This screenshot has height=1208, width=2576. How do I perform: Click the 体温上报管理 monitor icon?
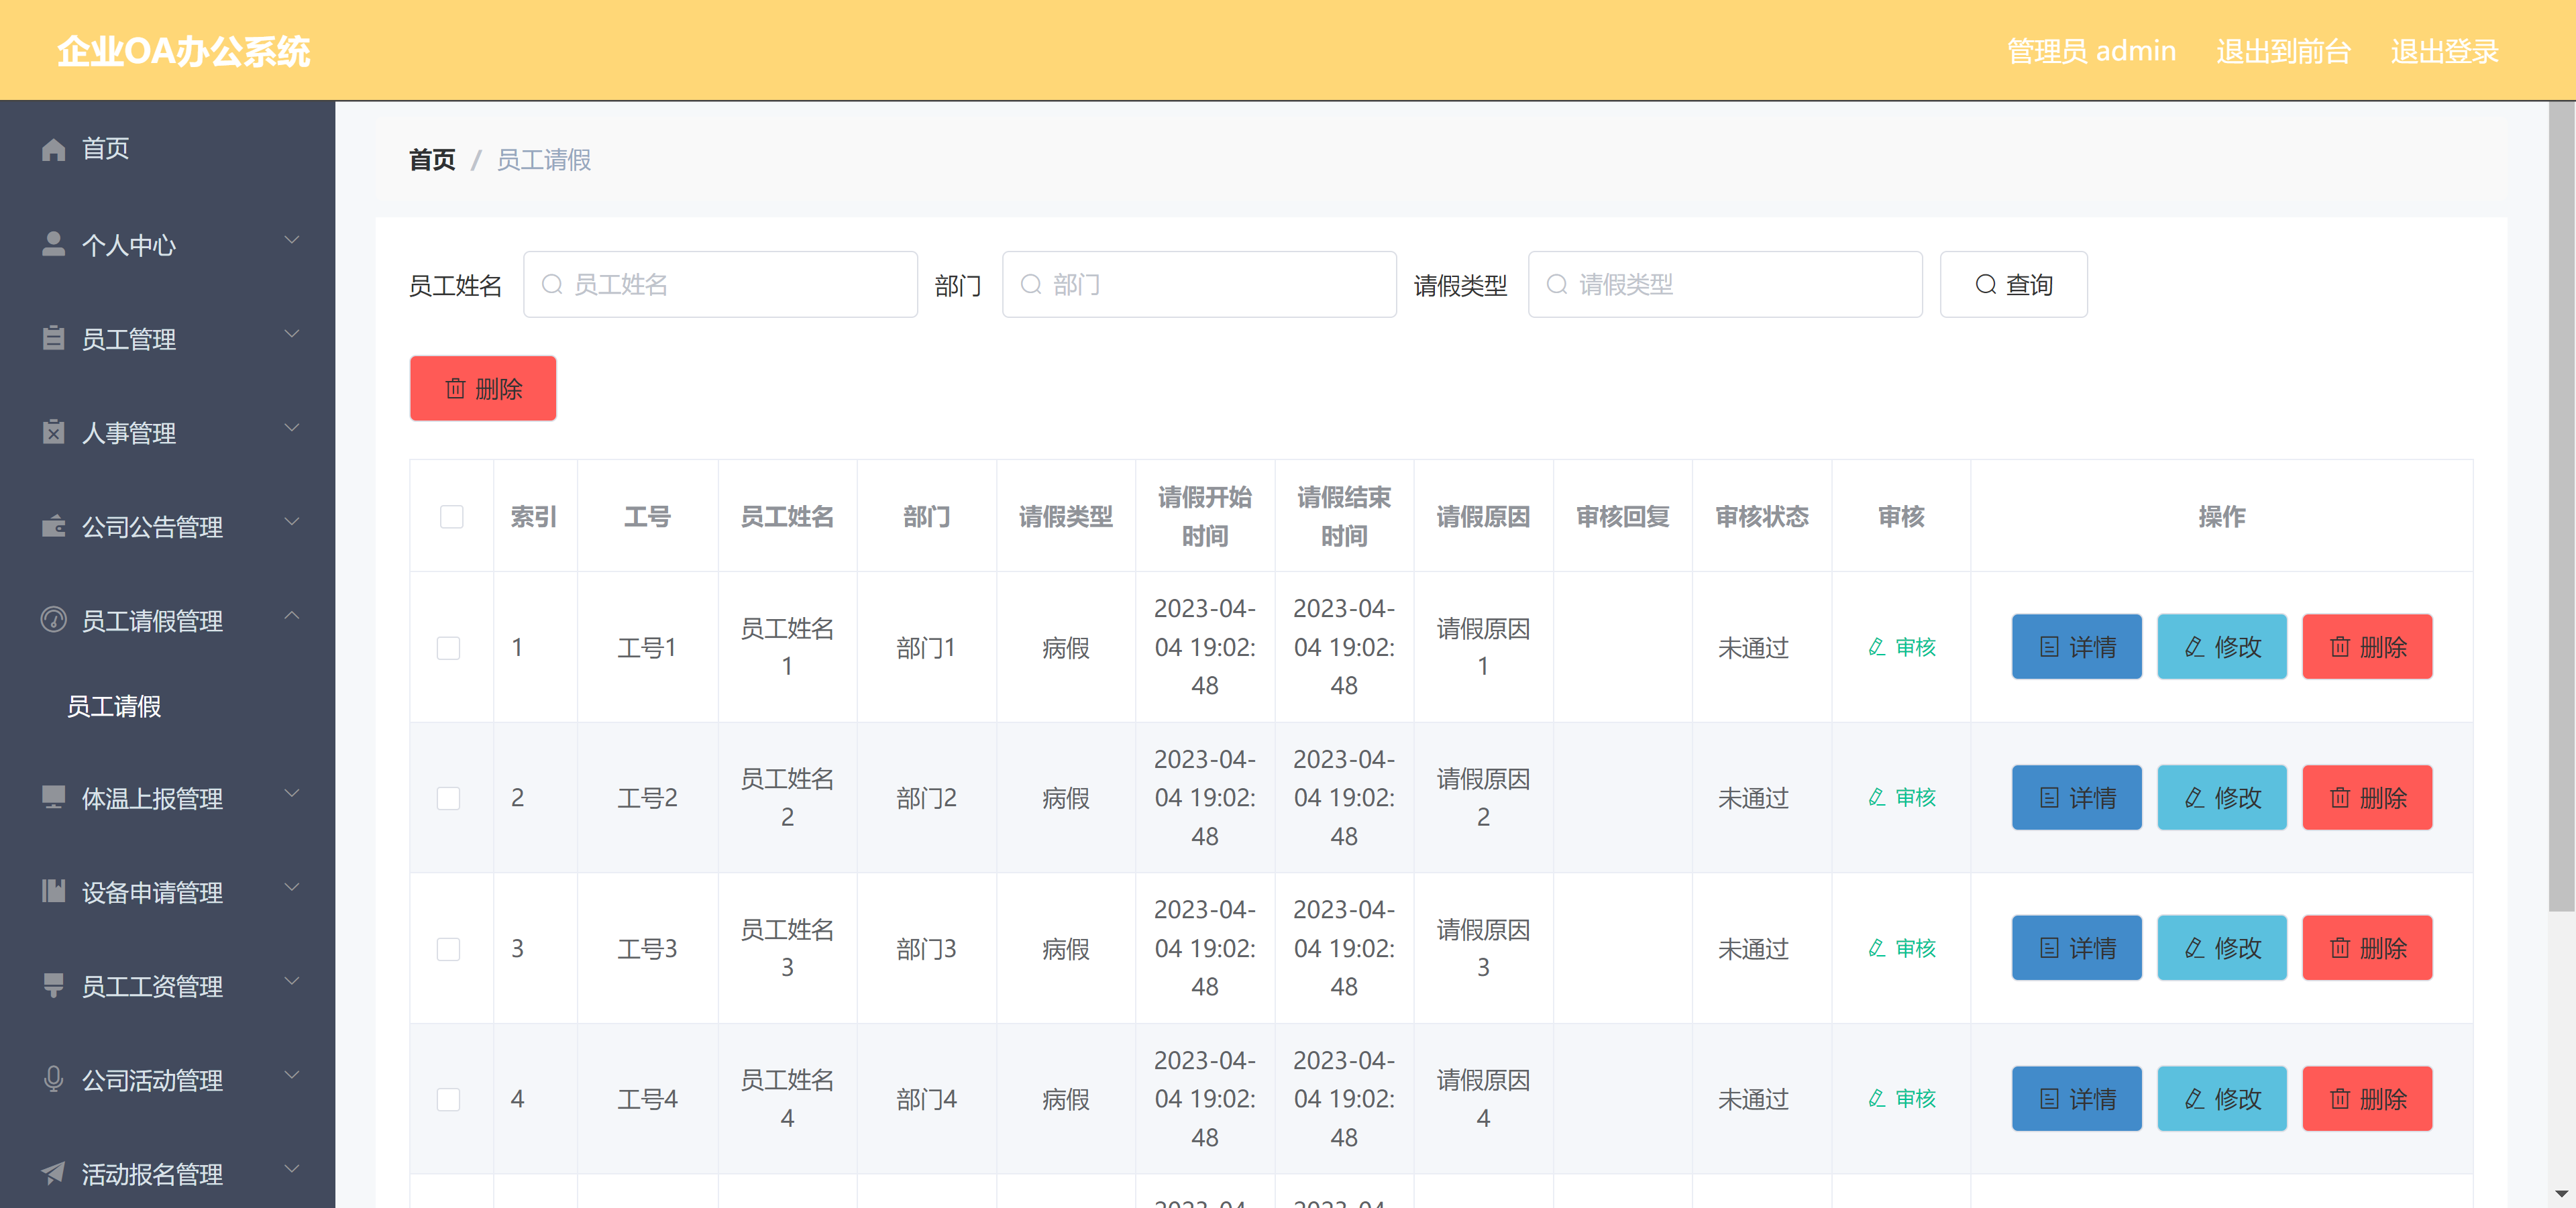coord(53,795)
